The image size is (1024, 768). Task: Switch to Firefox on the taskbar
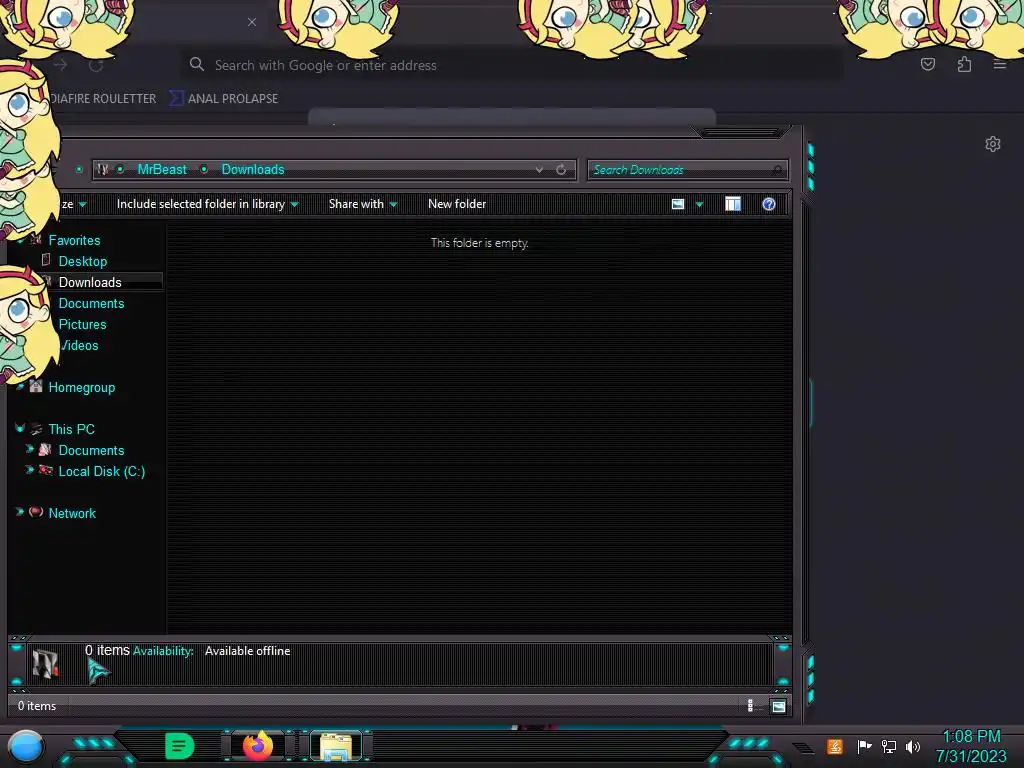pyautogui.click(x=258, y=746)
